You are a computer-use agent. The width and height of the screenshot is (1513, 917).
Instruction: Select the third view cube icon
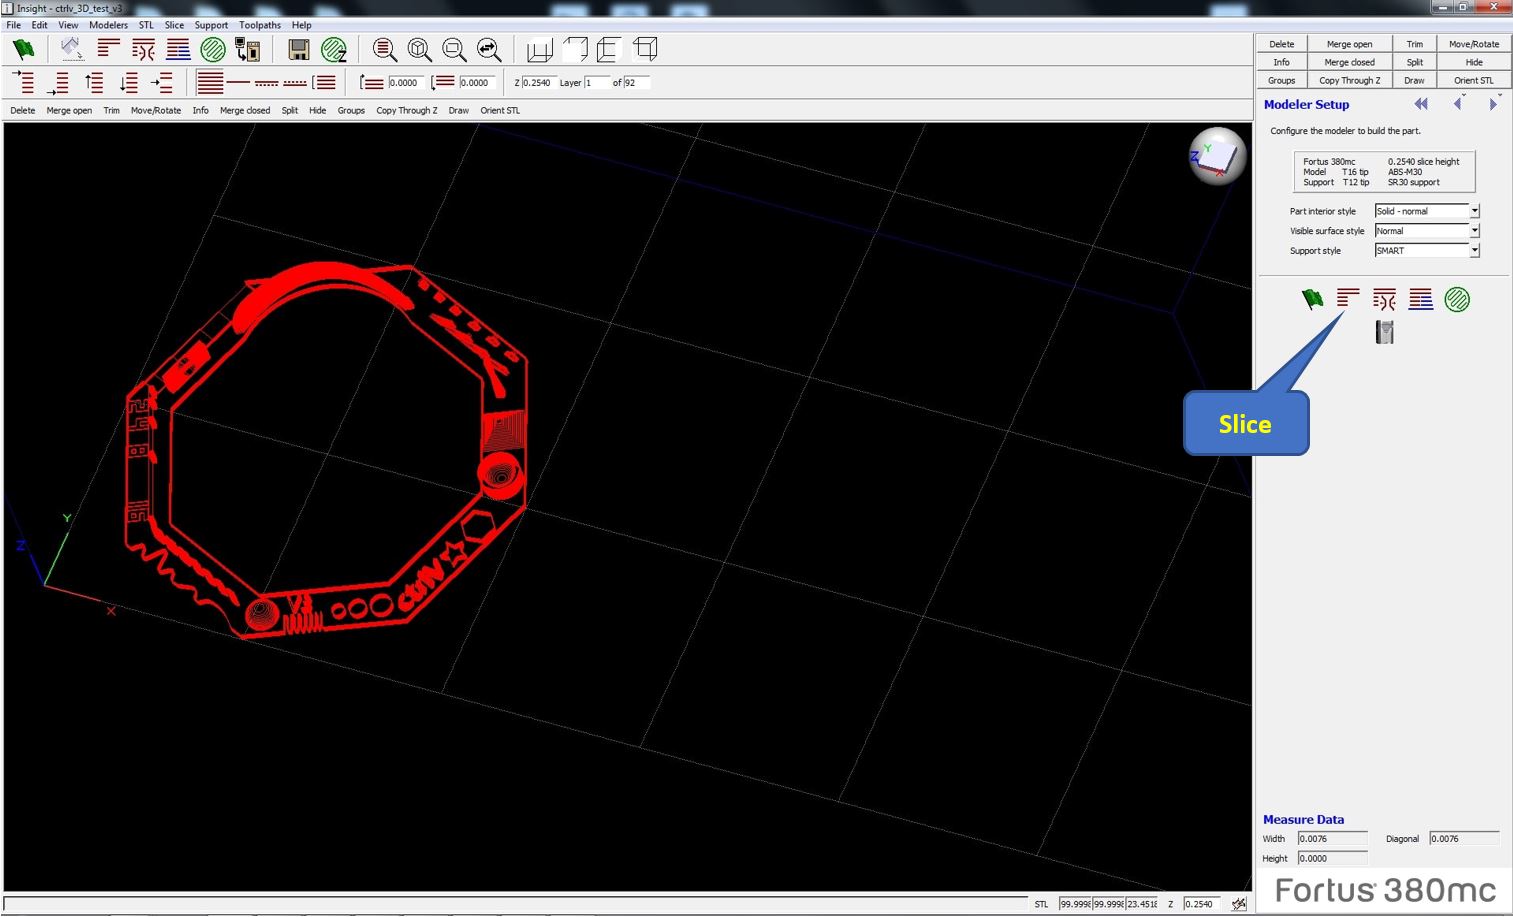tap(609, 49)
